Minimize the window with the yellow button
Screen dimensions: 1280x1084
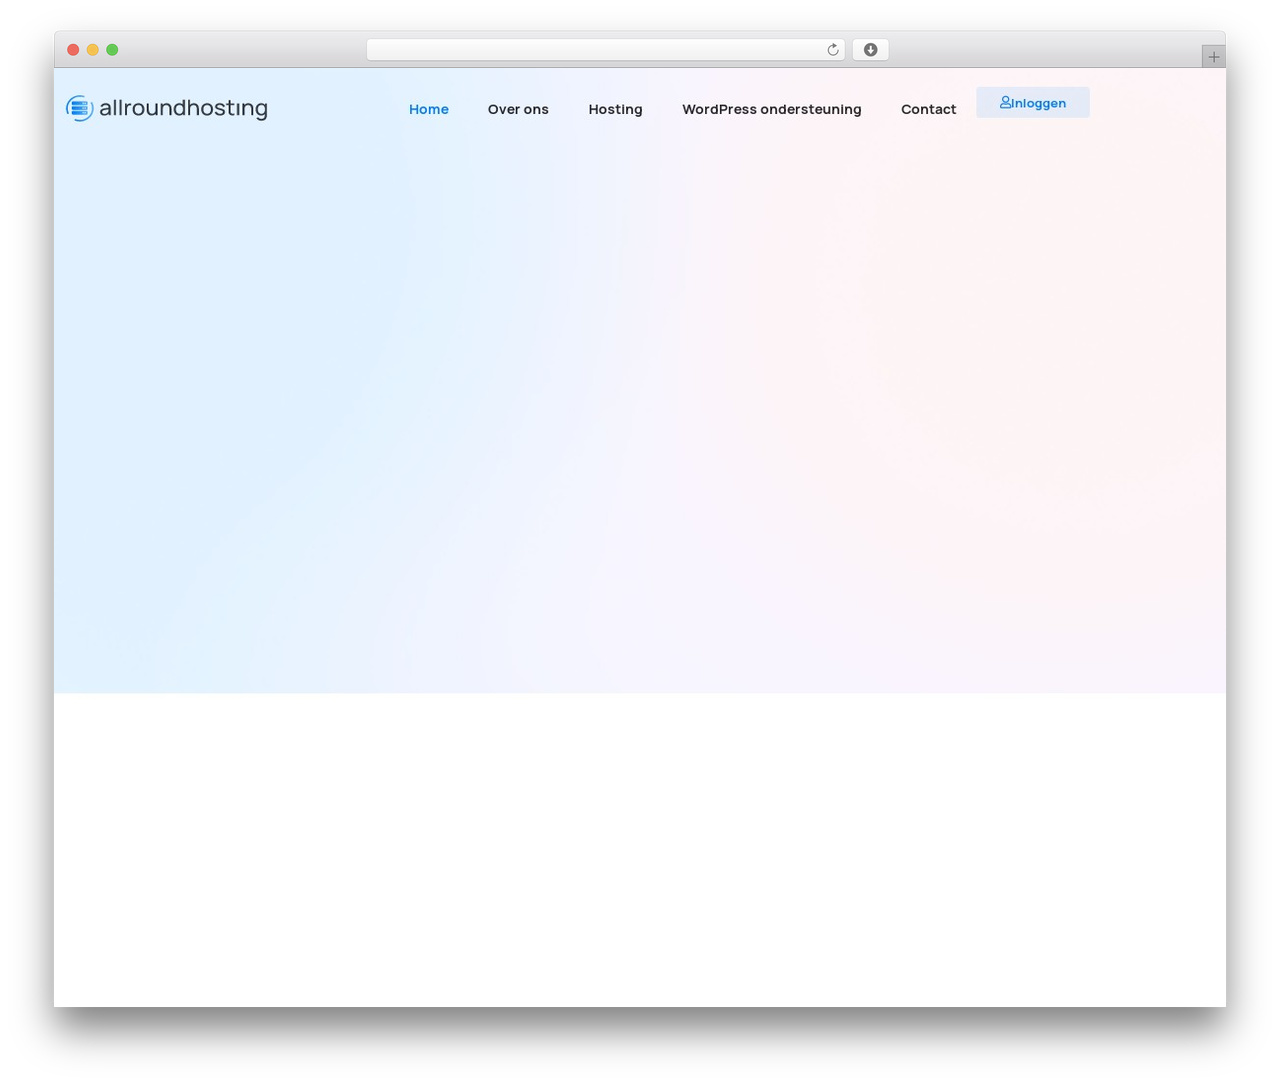[93, 50]
